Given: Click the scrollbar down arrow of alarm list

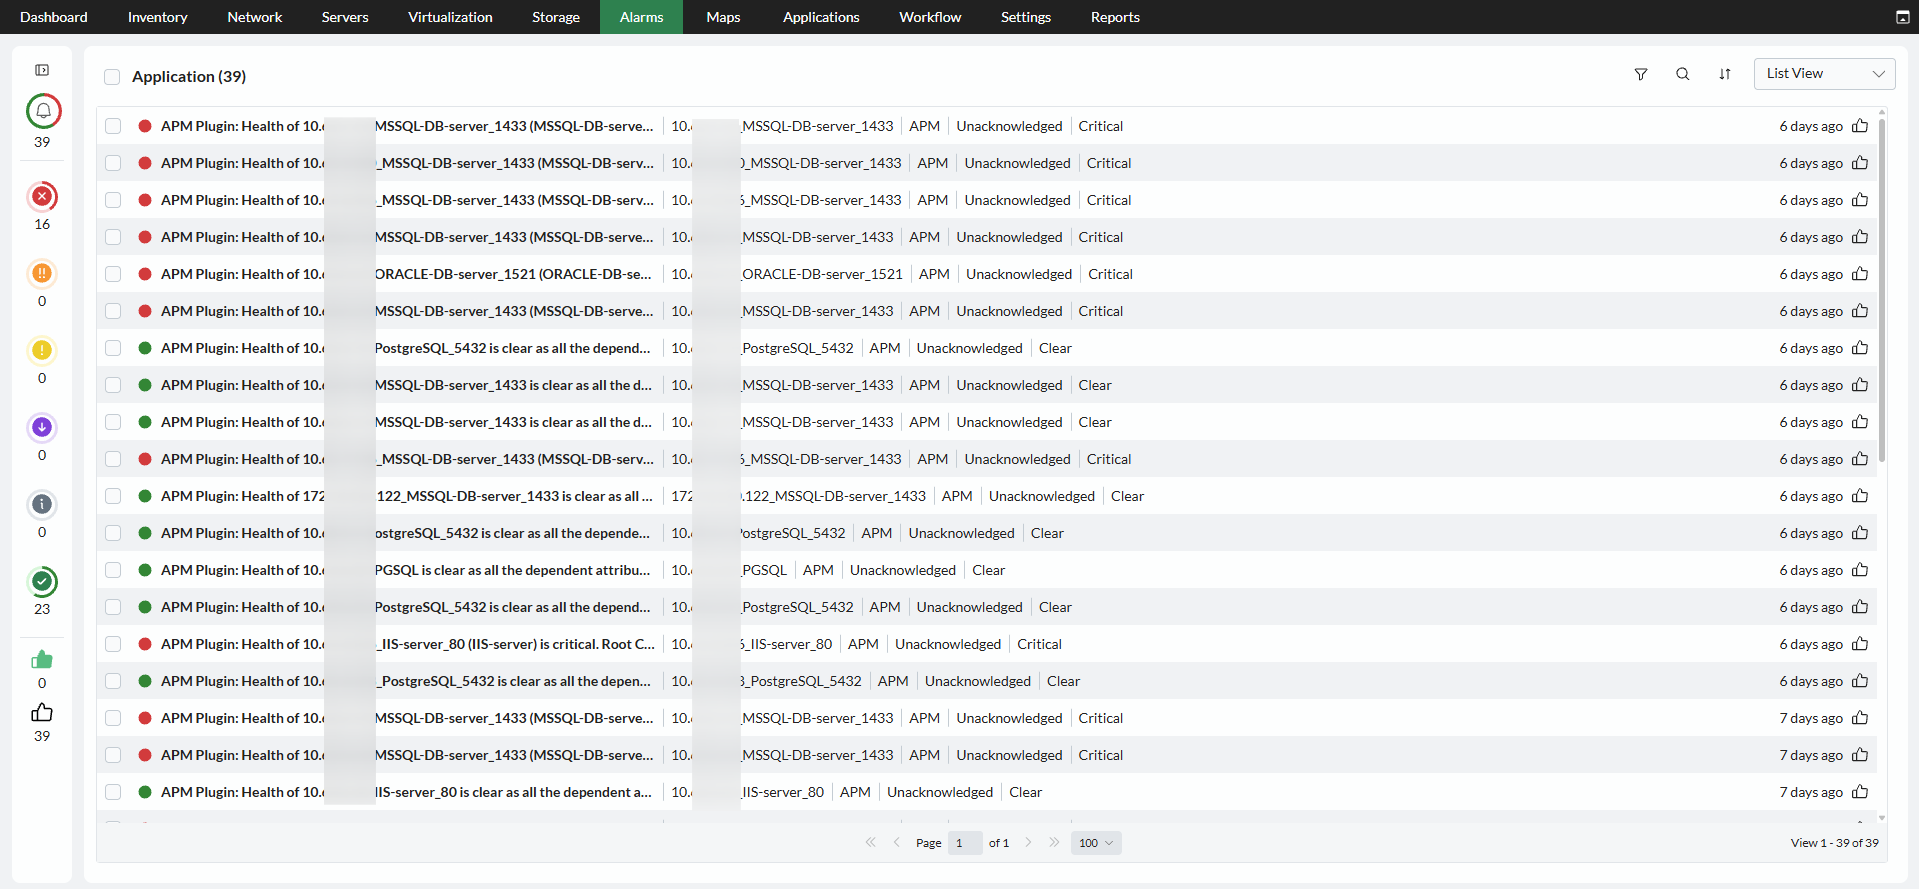Looking at the screenshot, I should [1882, 817].
